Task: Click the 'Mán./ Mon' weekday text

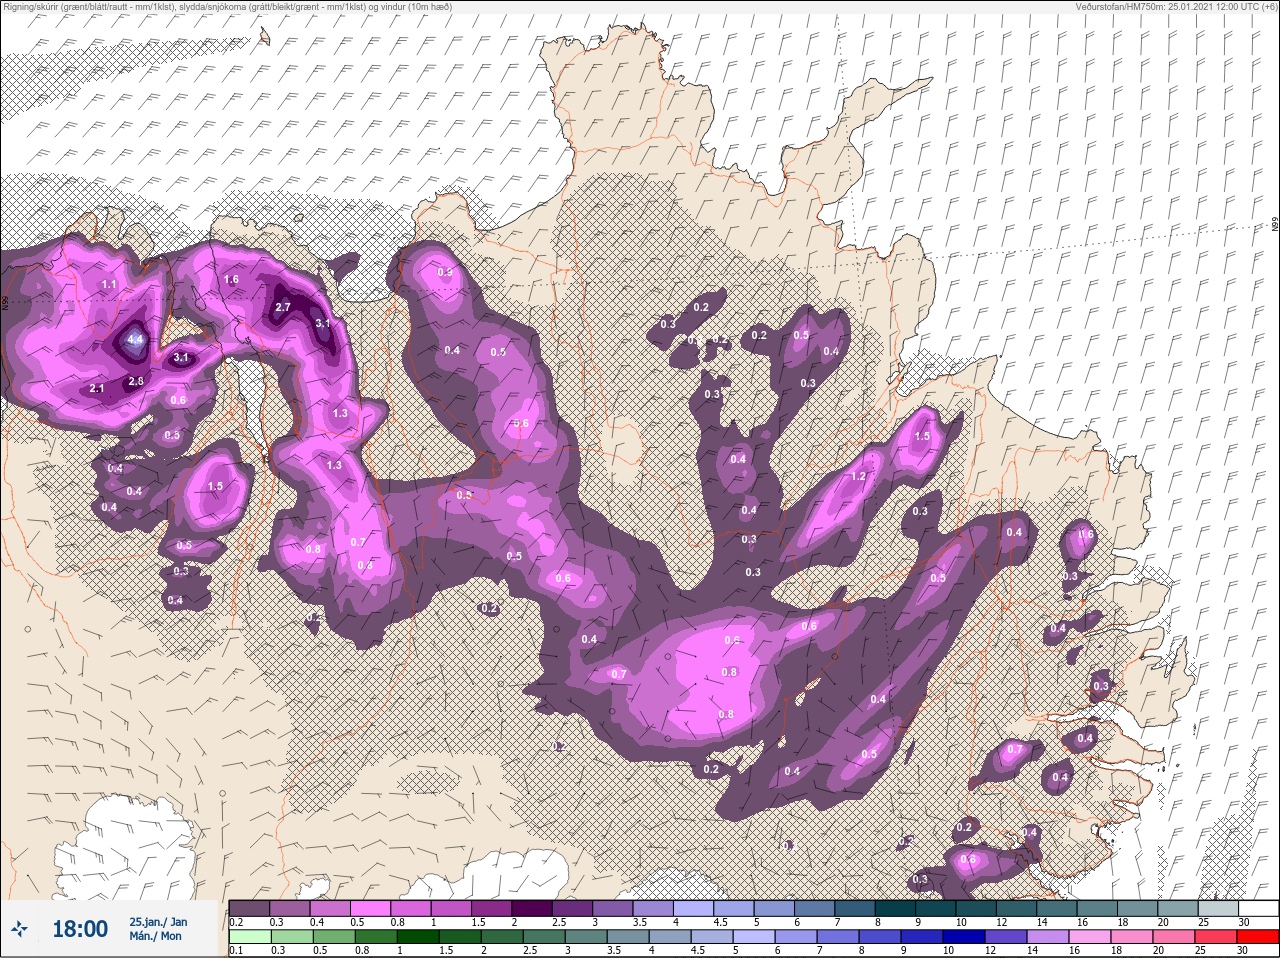Action: 155,936
